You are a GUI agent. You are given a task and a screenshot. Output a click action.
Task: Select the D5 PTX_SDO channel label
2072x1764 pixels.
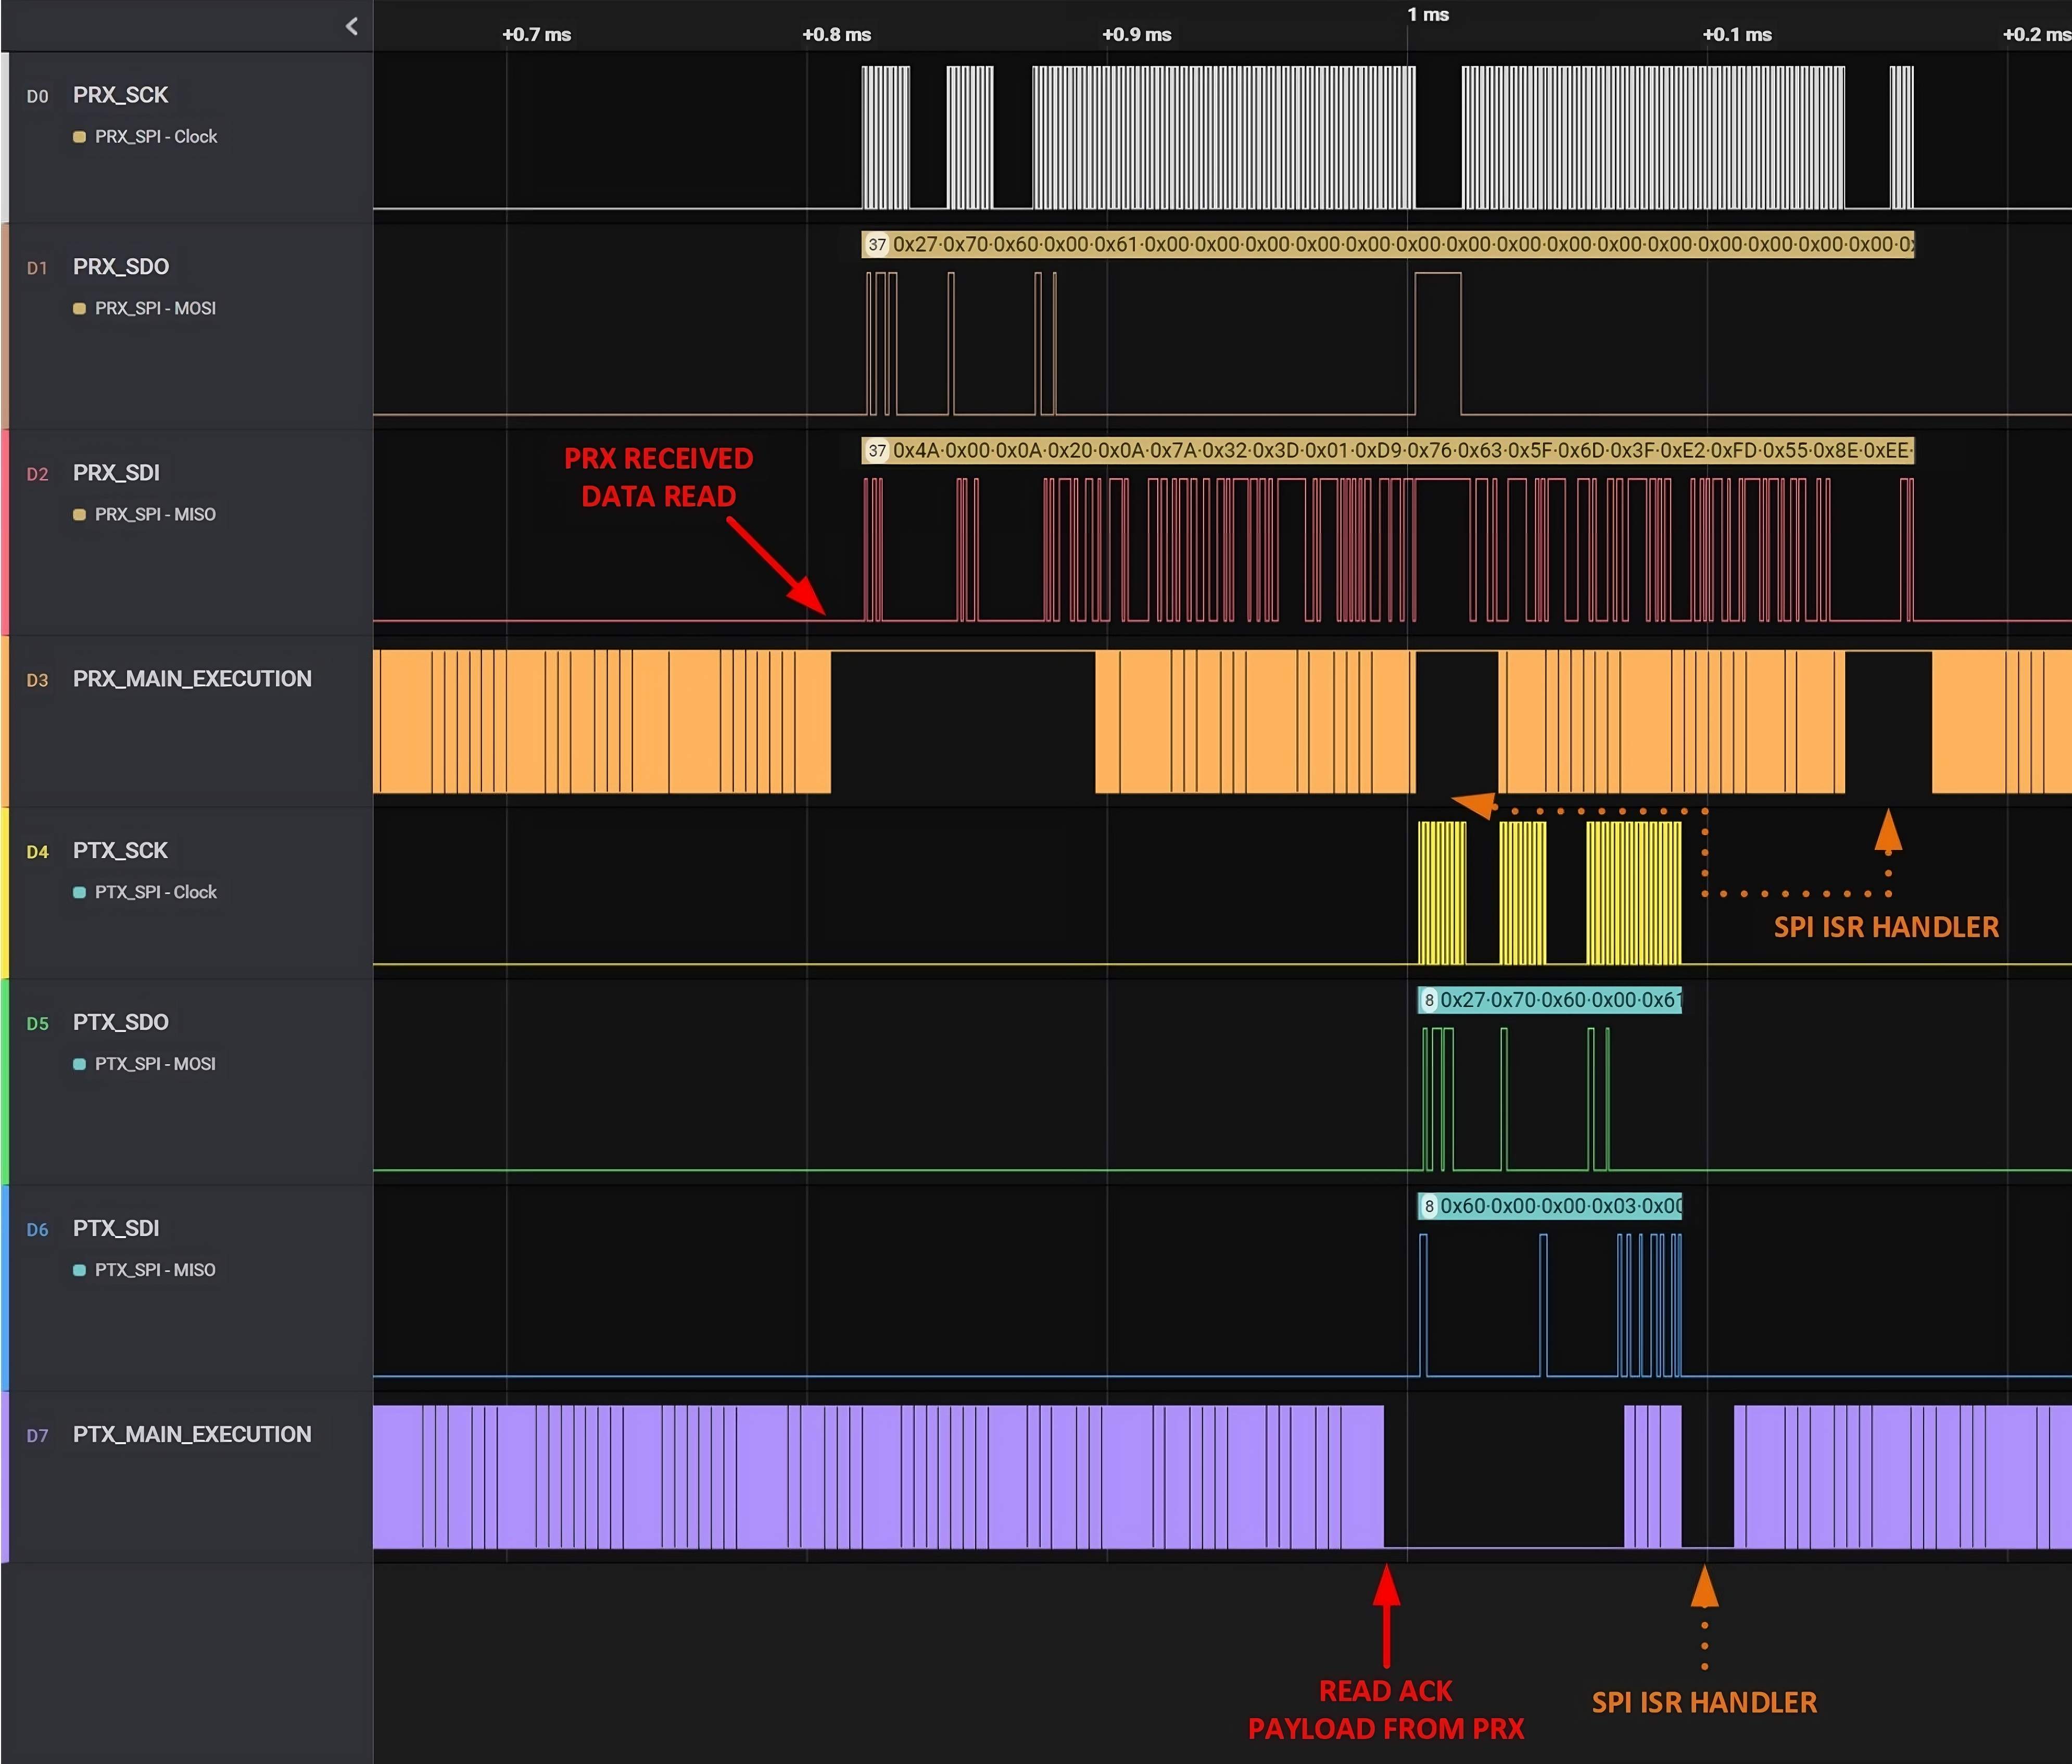121,1023
